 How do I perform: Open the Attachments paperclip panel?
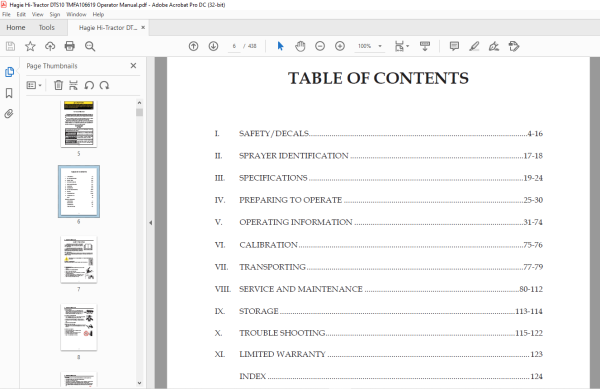point(9,114)
